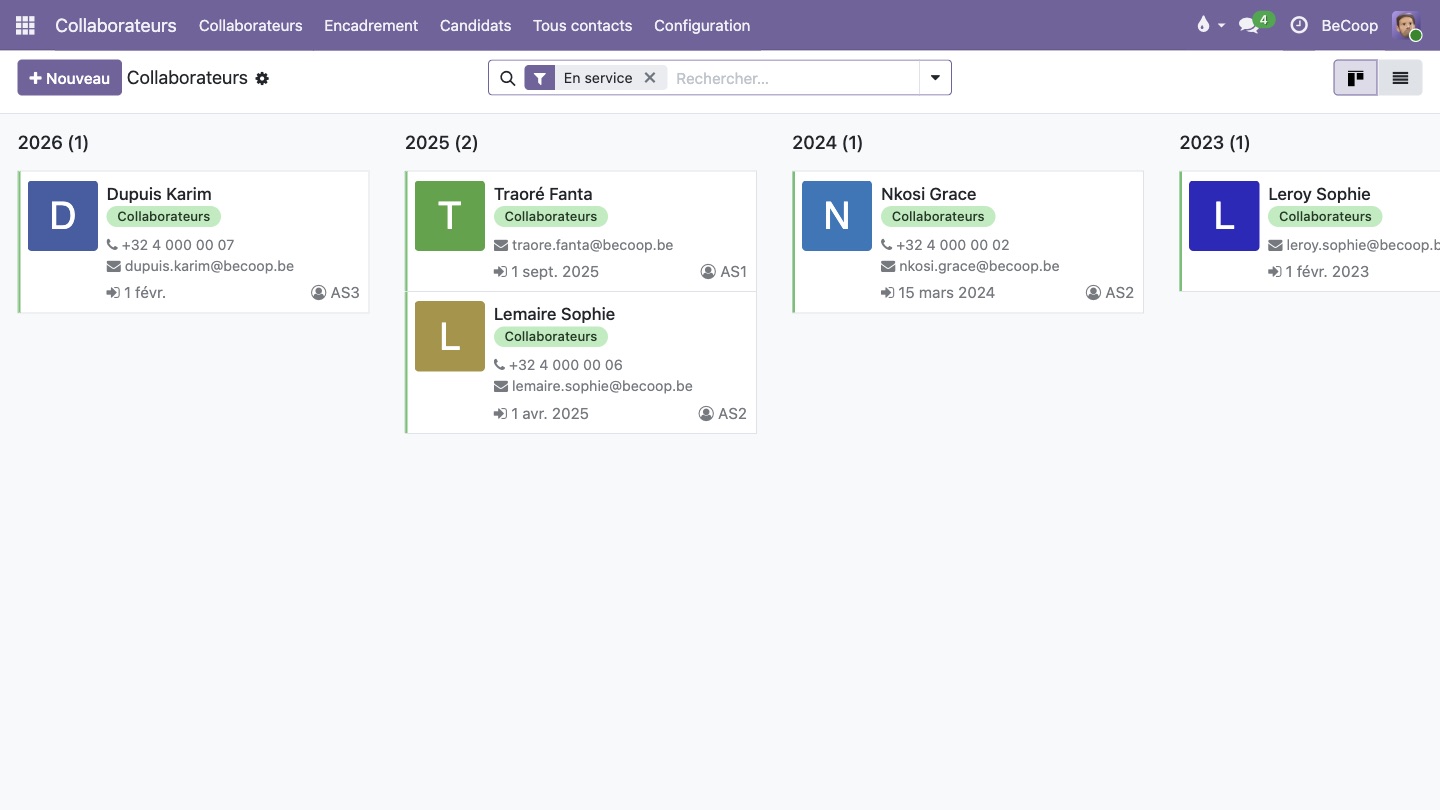The image size is (1440, 810).
Task: Click the AS1 user icon on Traoré card
Action: [708, 272]
